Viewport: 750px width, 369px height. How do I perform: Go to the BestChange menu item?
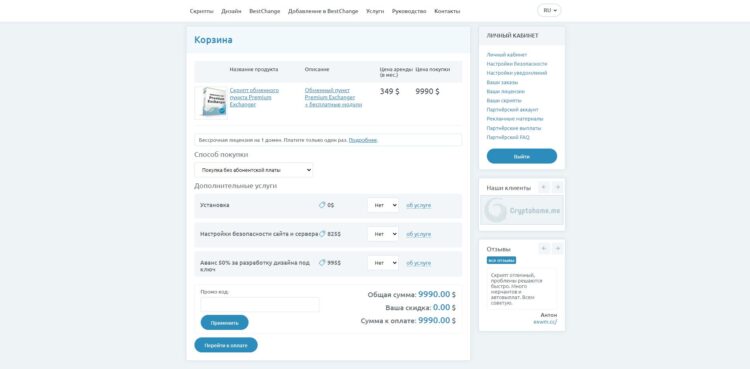[265, 11]
